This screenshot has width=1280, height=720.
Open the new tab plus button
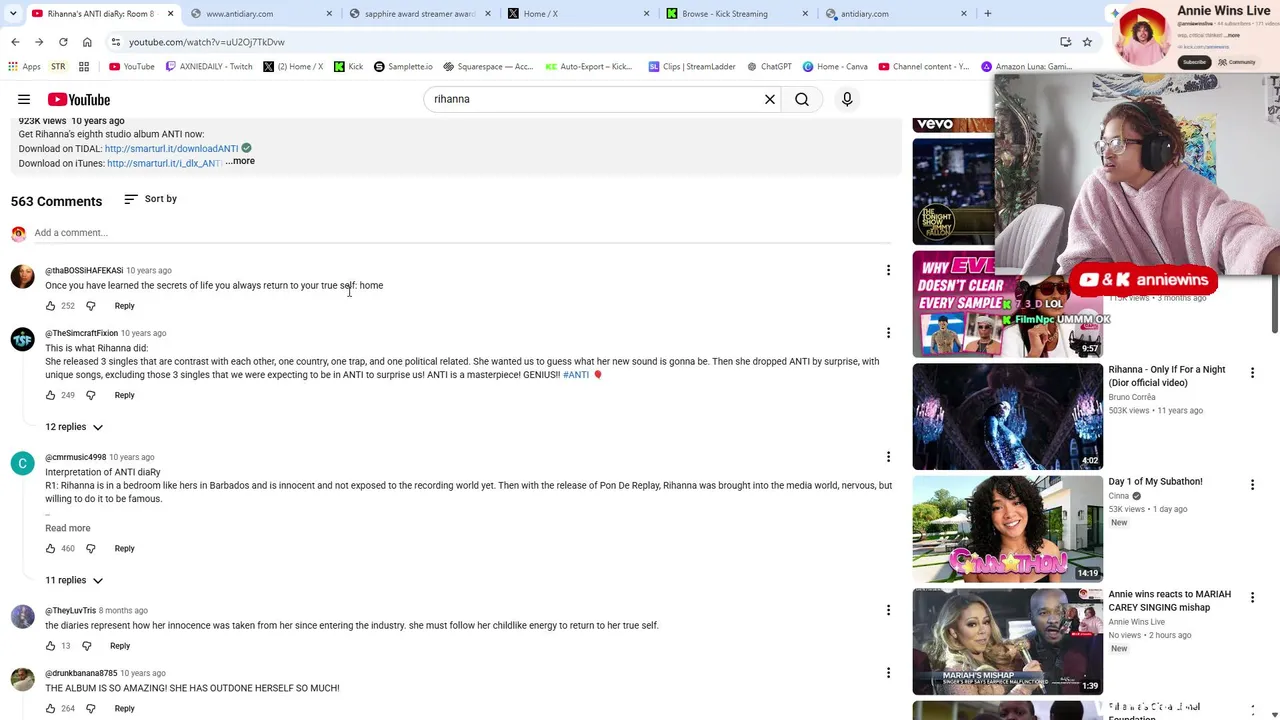(x=988, y=14)
